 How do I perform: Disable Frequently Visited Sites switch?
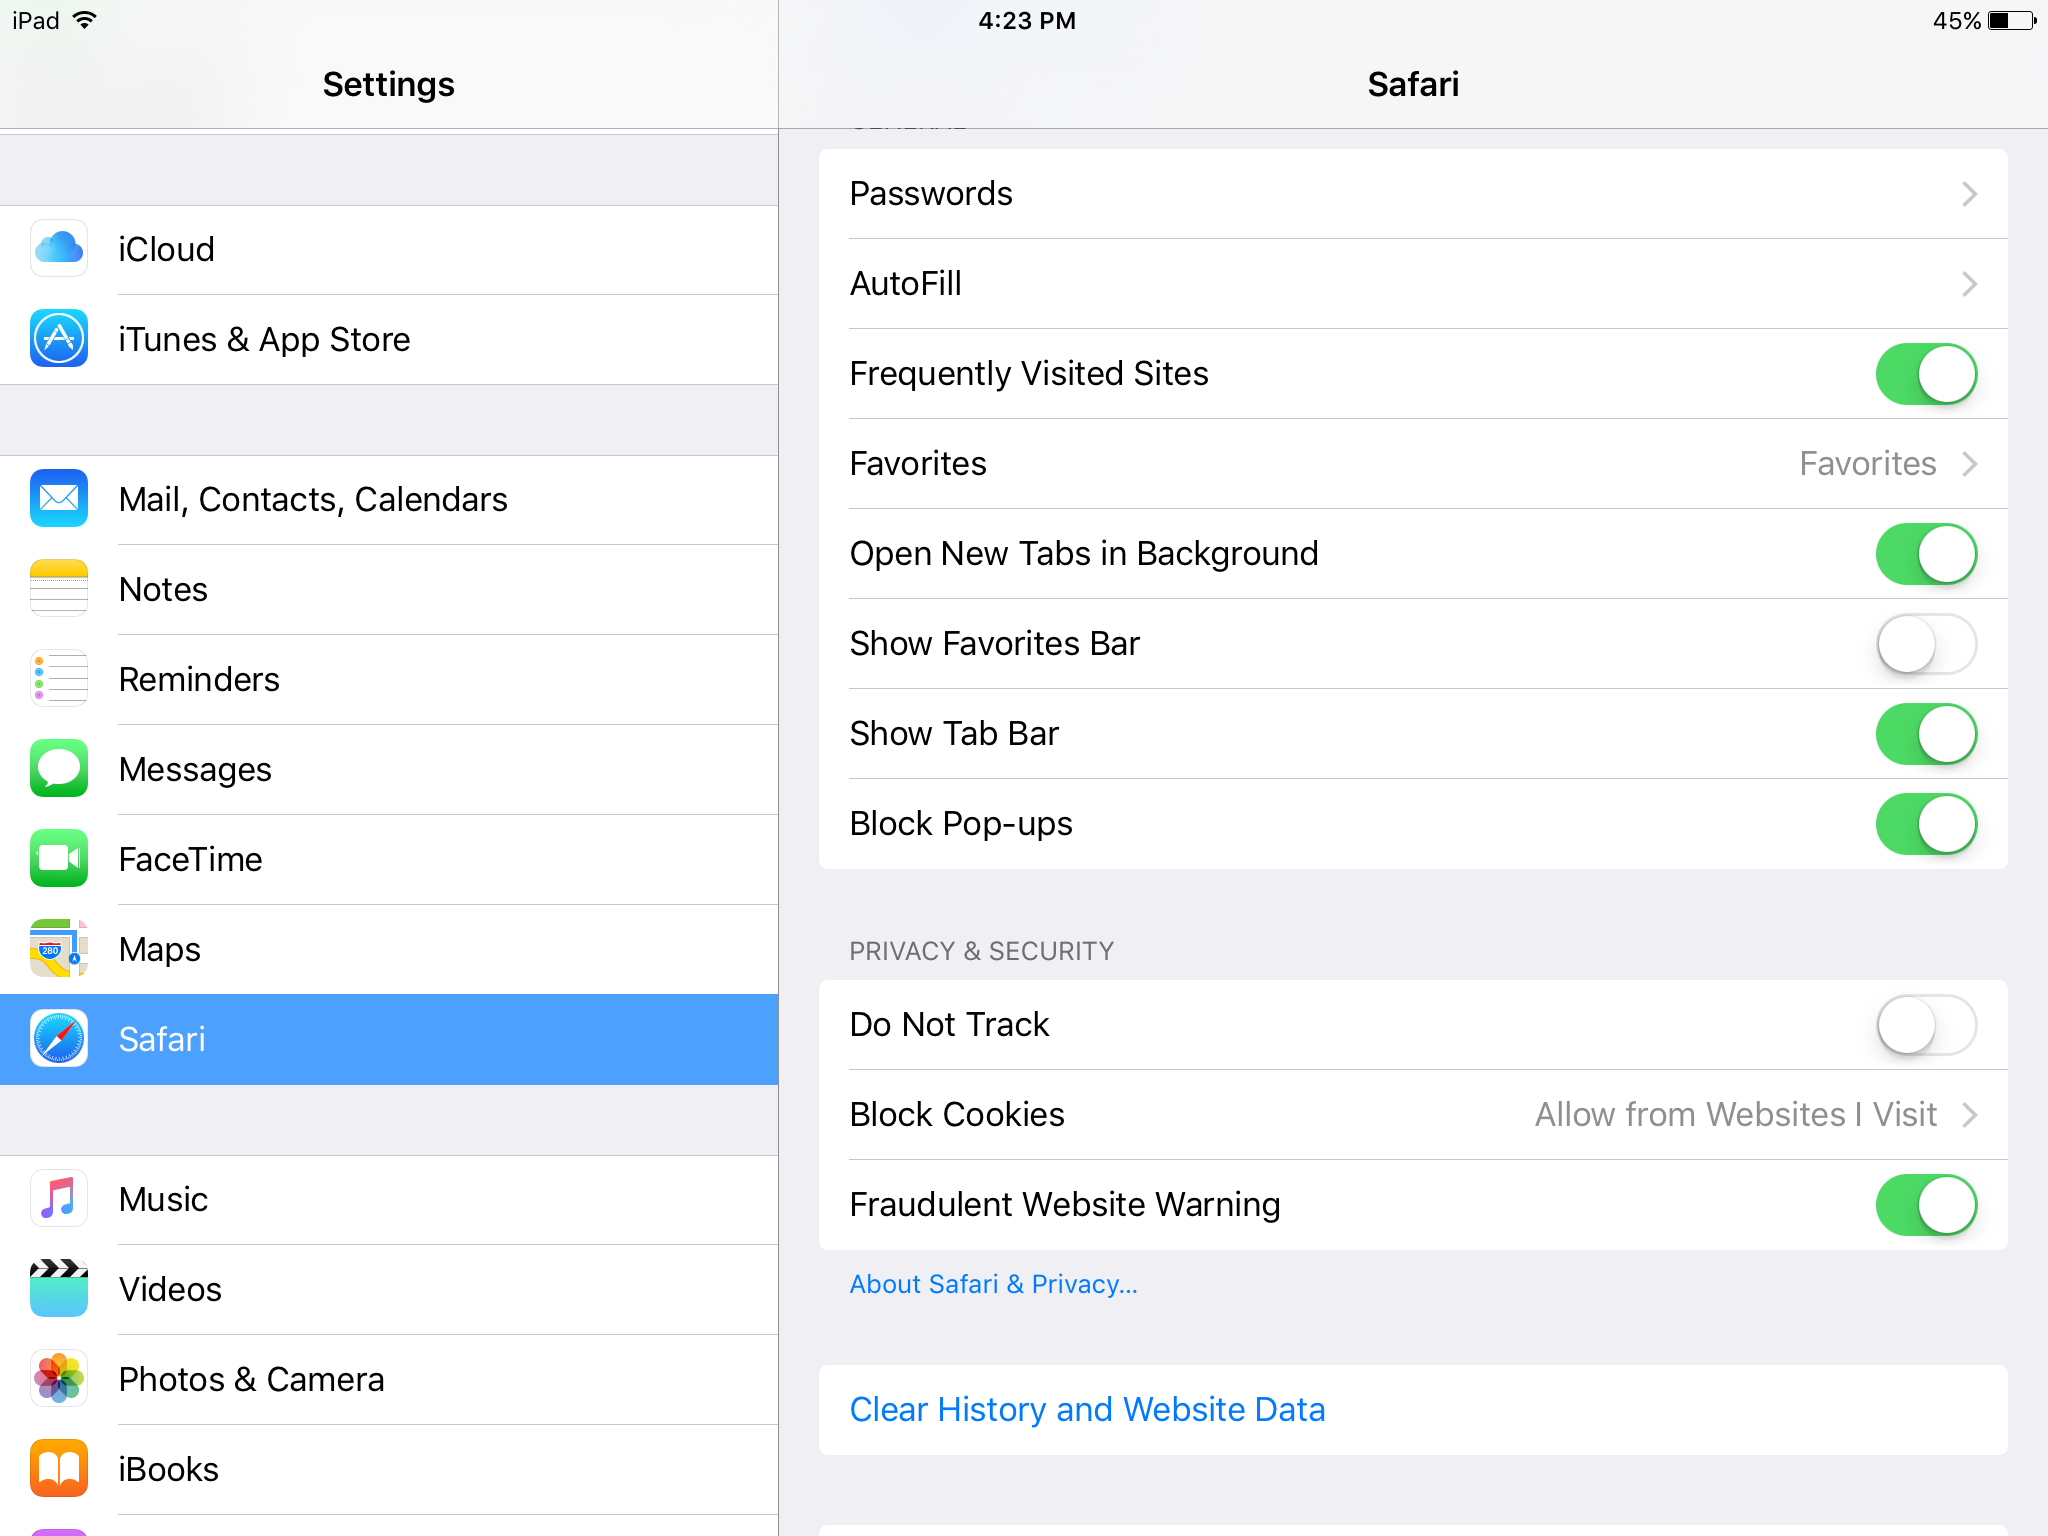click(1925, 374)
